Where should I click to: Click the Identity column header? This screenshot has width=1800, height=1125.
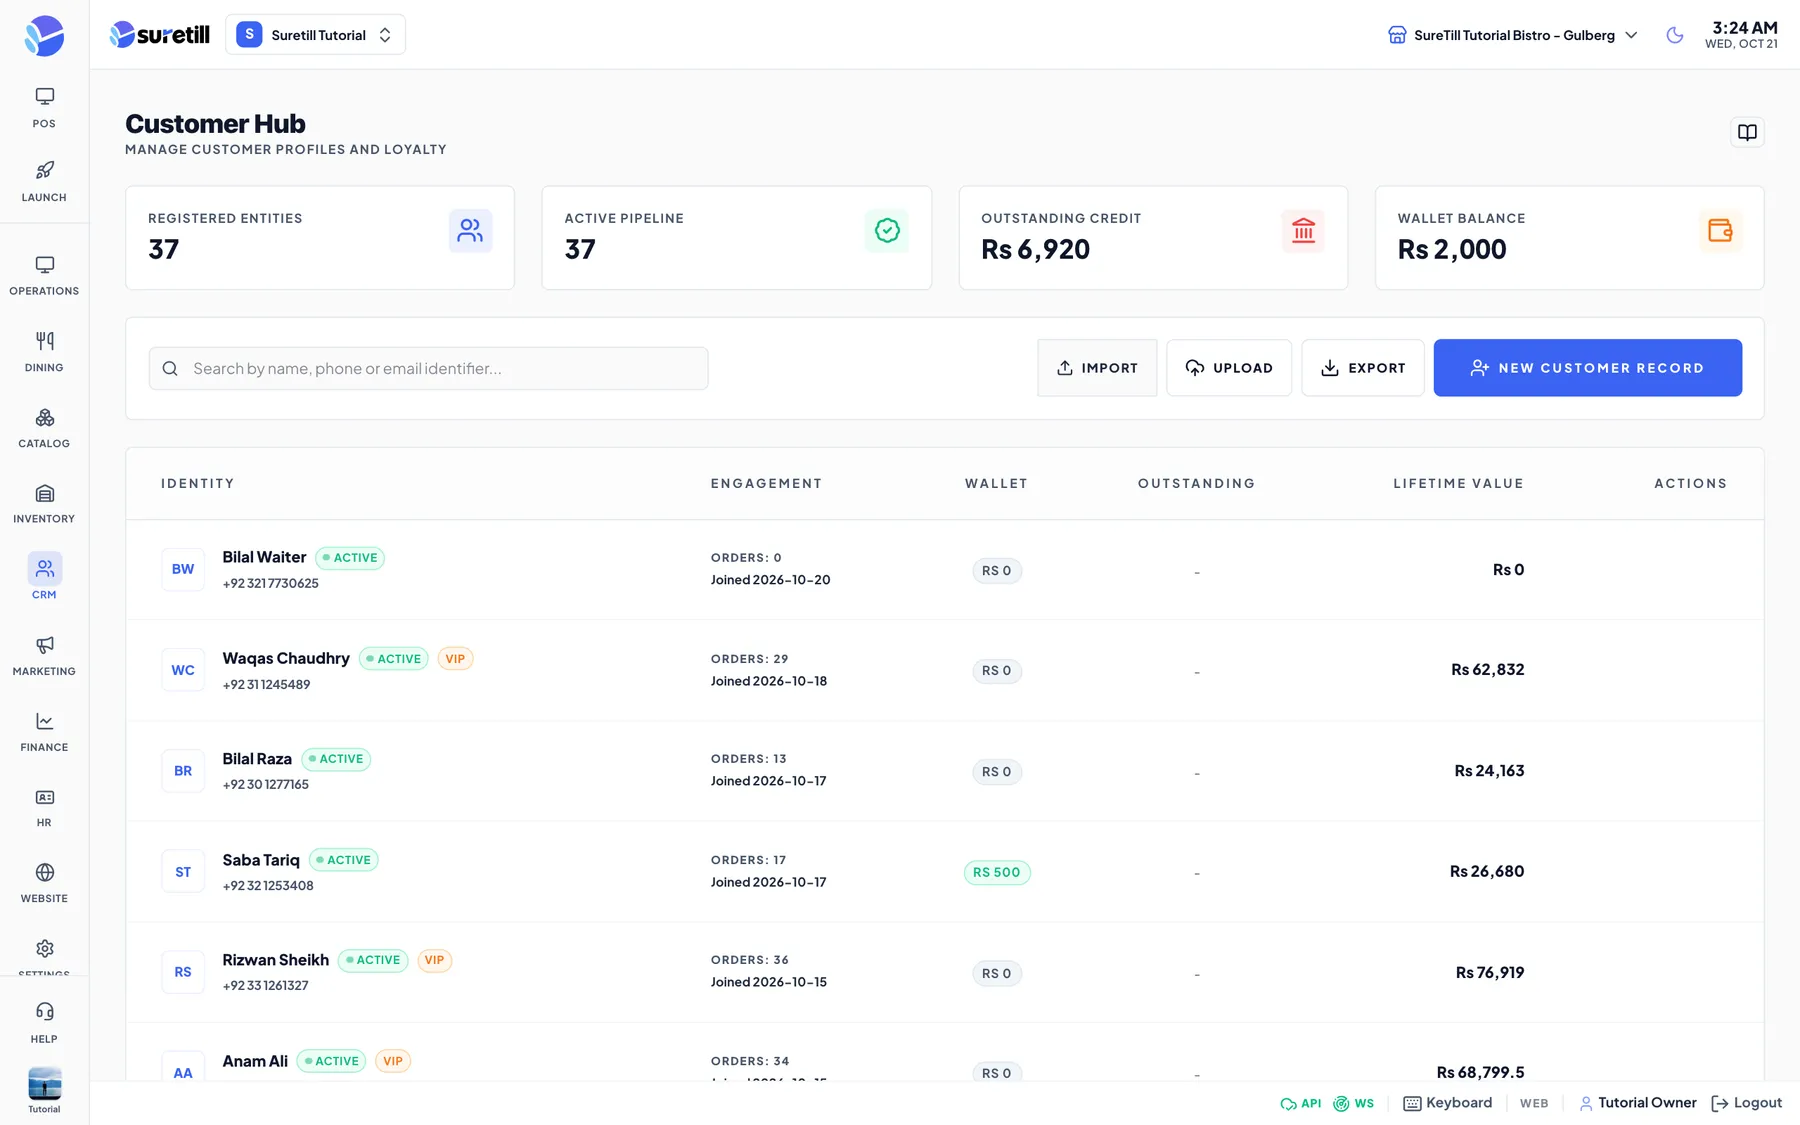(198, 483)
